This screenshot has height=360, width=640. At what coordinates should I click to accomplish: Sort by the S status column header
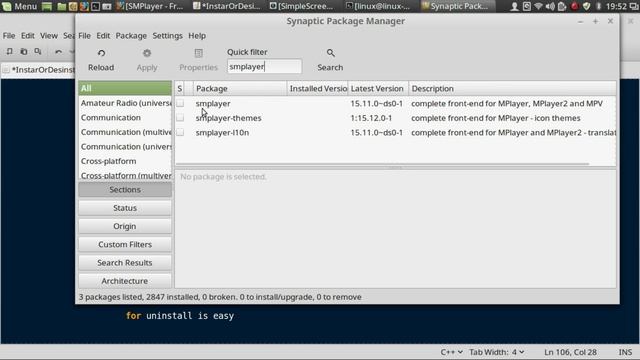point(180,89)
